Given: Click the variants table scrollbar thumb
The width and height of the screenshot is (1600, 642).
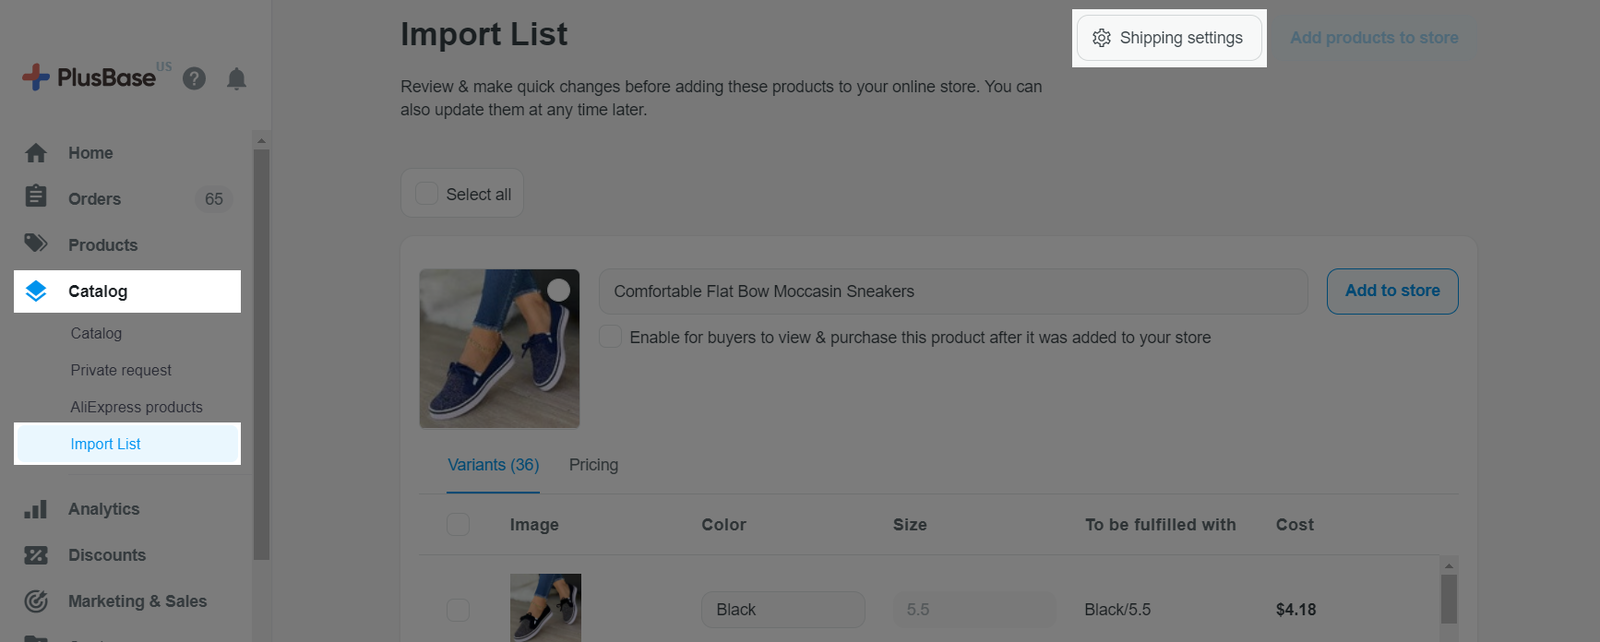Looking at the screenshot, I should click(x=1449, y=598).
